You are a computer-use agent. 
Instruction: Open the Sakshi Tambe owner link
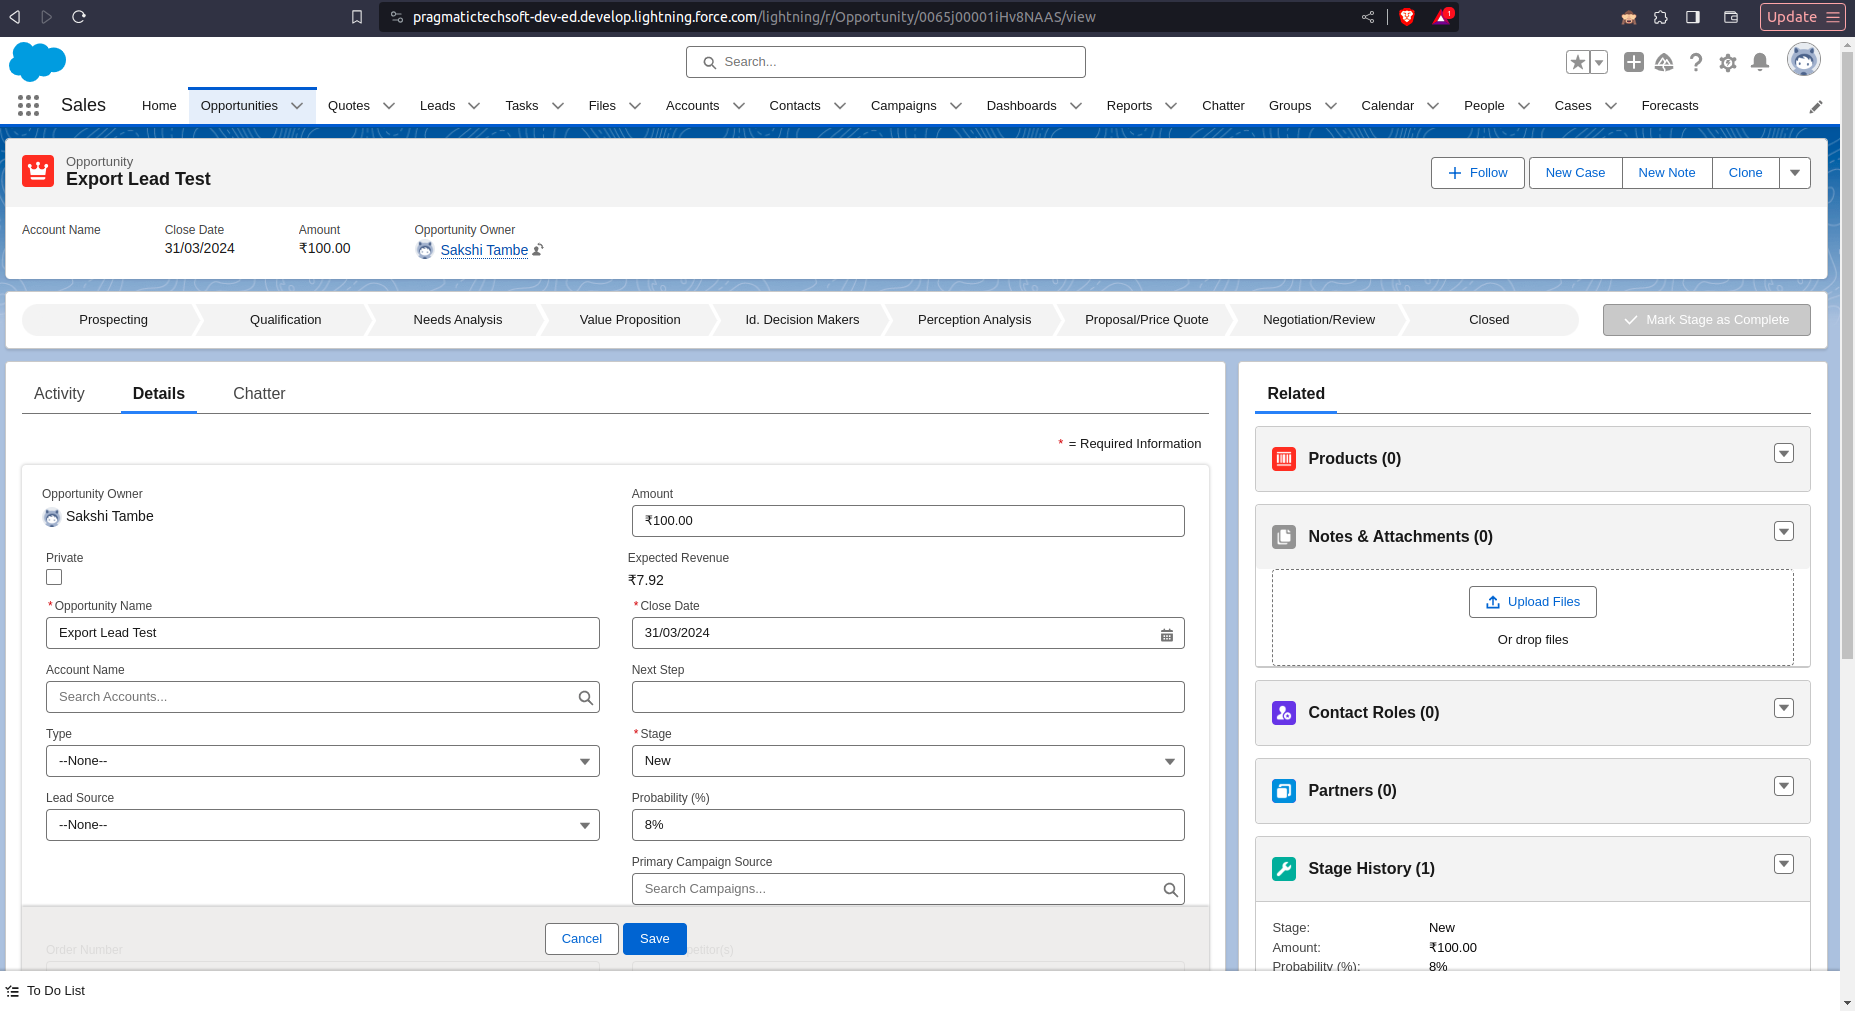[x=484, y=250]
